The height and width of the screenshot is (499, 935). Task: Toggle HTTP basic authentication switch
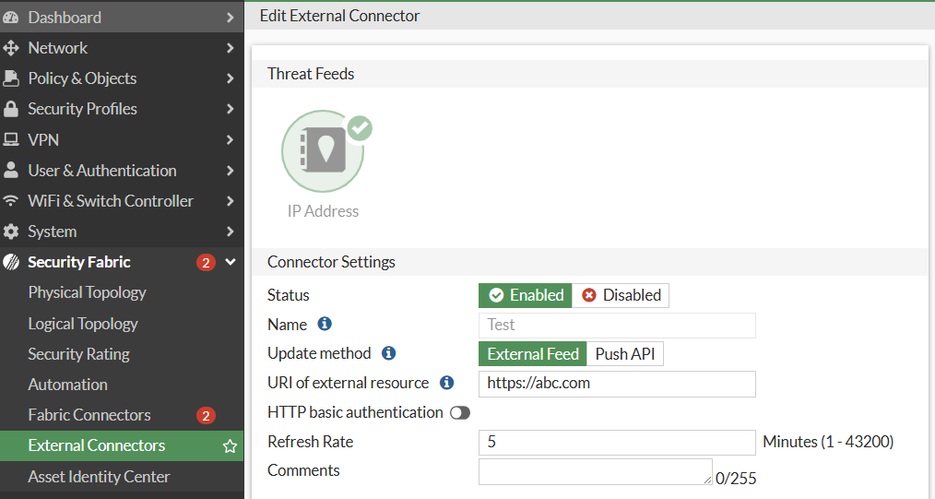460,412
